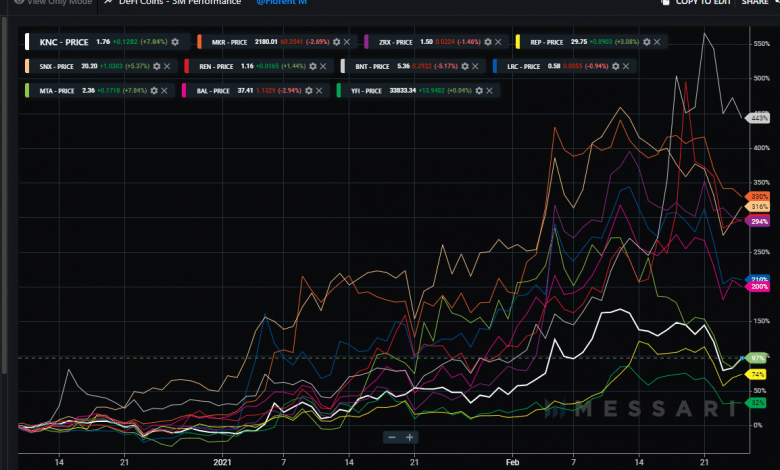Open settings gear for YFI - PRICE series
780x470 pixels.
479,91
